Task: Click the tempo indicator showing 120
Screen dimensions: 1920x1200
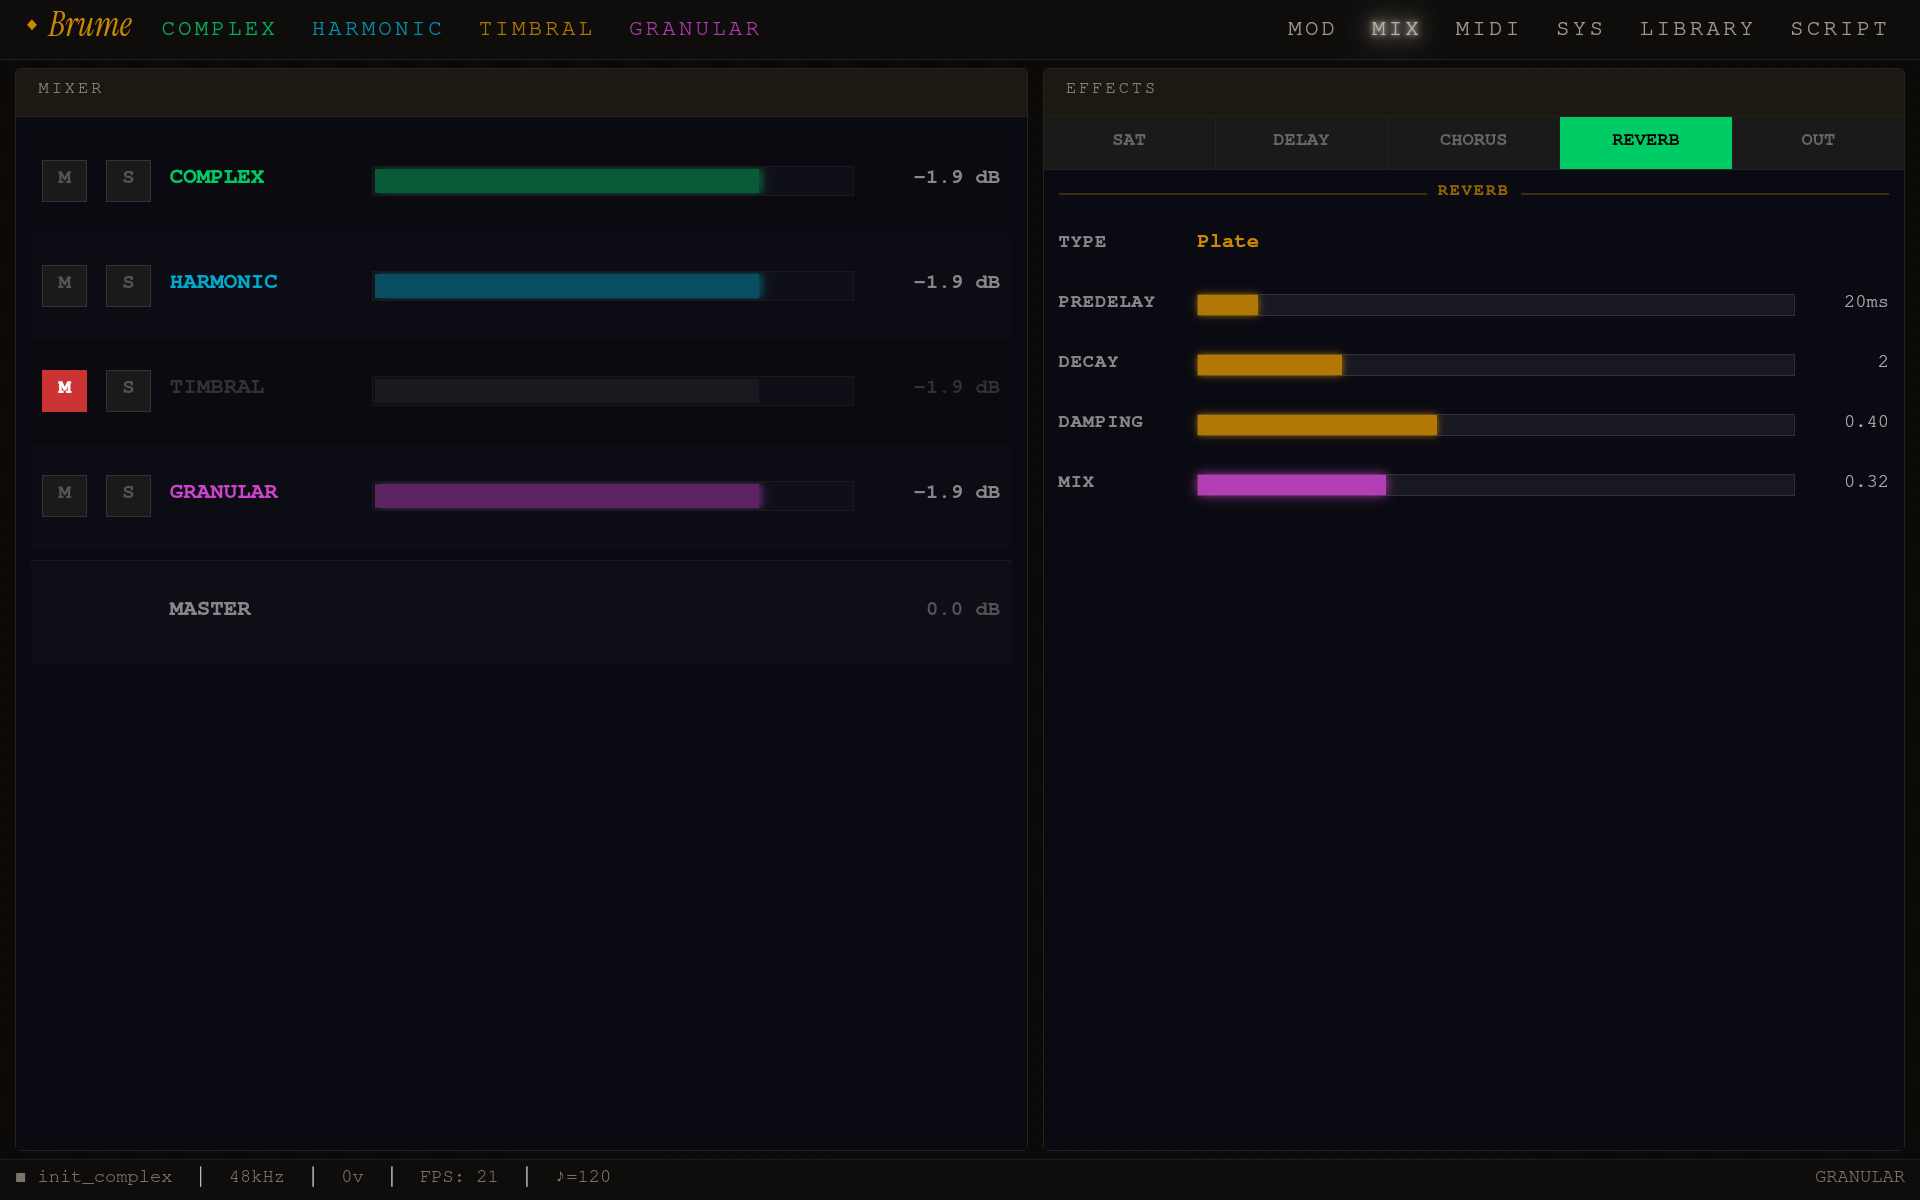Action: click(x=583, y=1177)
